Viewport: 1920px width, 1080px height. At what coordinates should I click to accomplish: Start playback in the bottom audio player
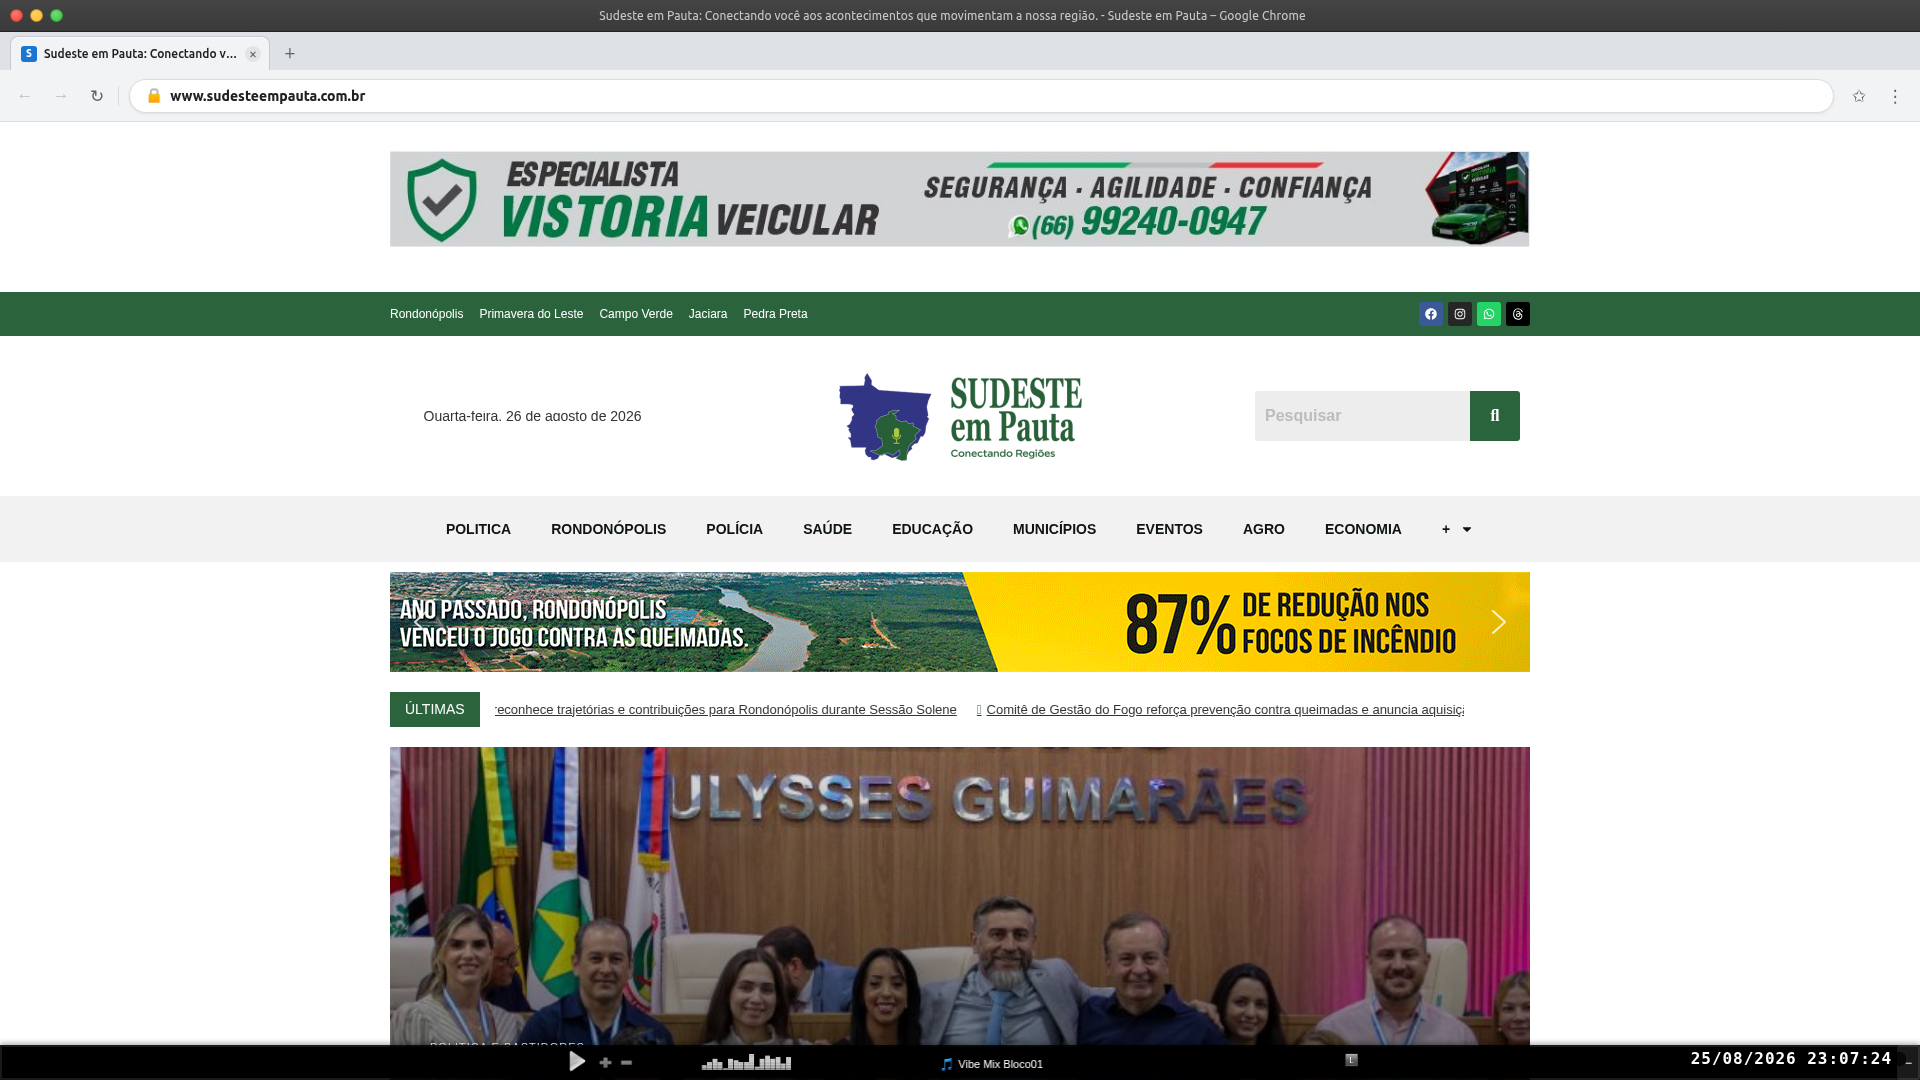[x=577, y=1062]
